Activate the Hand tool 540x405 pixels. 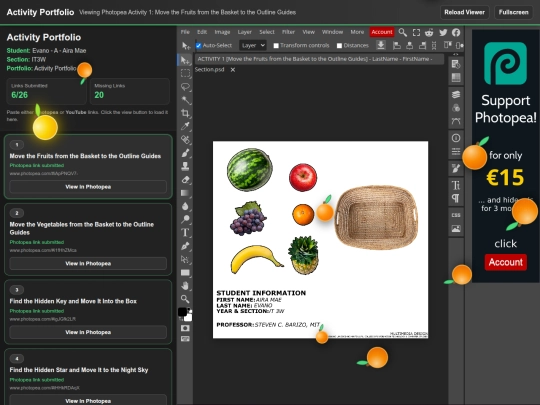185,285
